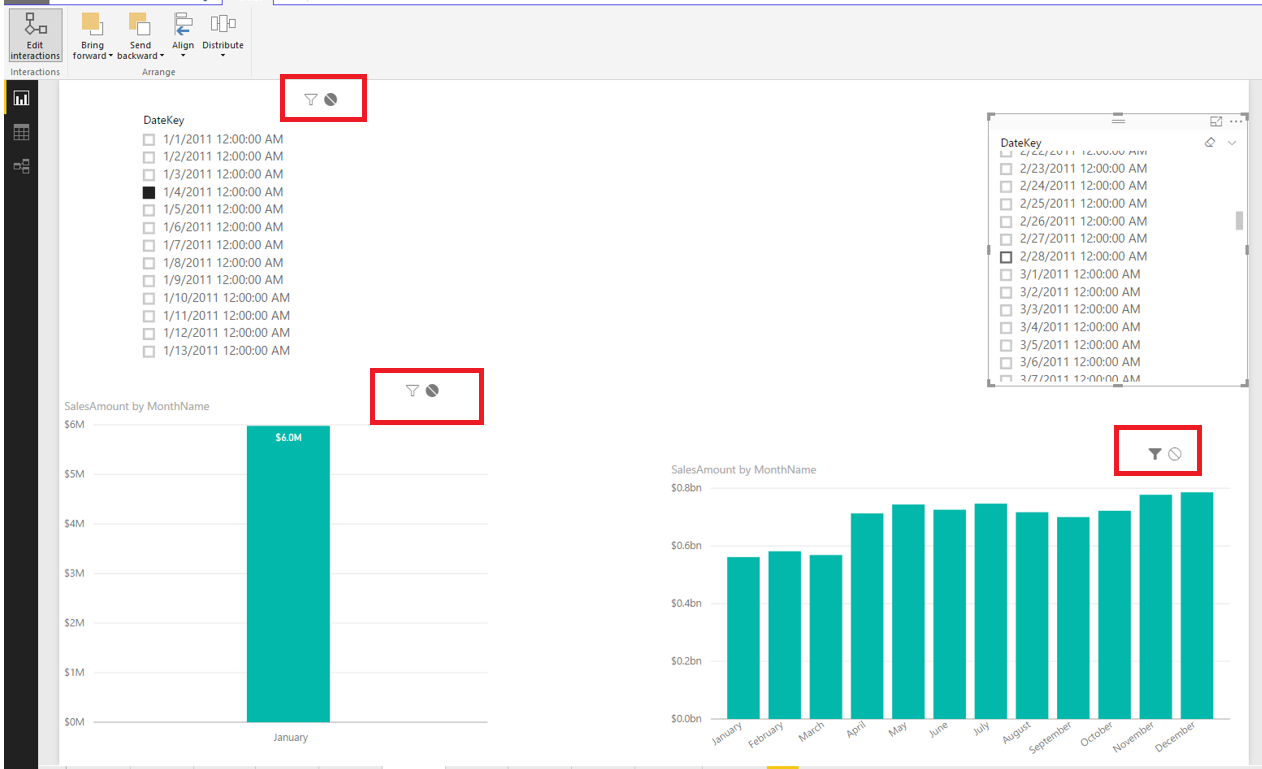Image resolution: width=1262 pixels, height=769 pixels.
Task: Check 1/9/2011 in left slicer
Action: 149,280
